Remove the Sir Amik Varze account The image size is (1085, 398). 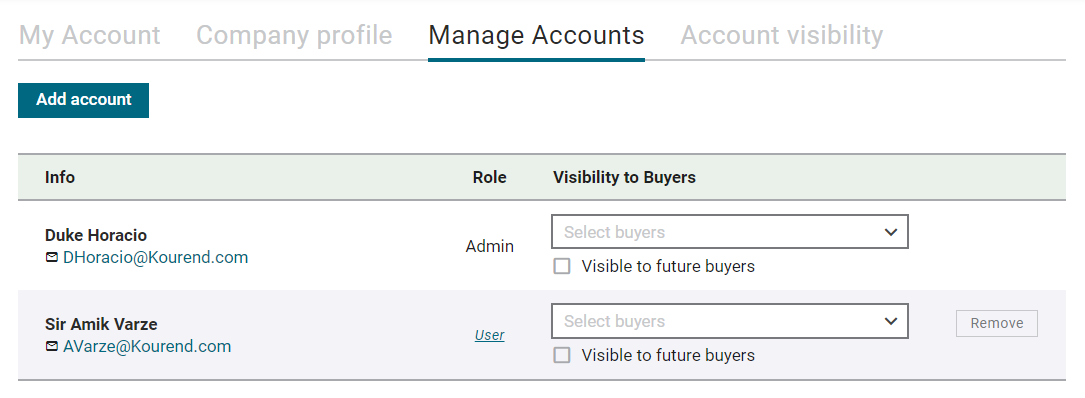(996, 323)
